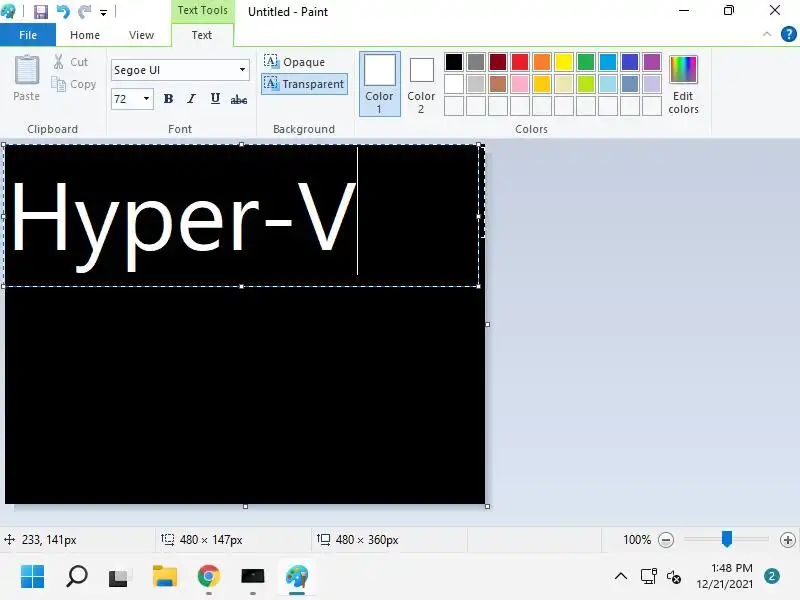This screenshot has width=800, height=600.
Task: Switch to the View ribbon tab
Action: (x=141, y=35)
